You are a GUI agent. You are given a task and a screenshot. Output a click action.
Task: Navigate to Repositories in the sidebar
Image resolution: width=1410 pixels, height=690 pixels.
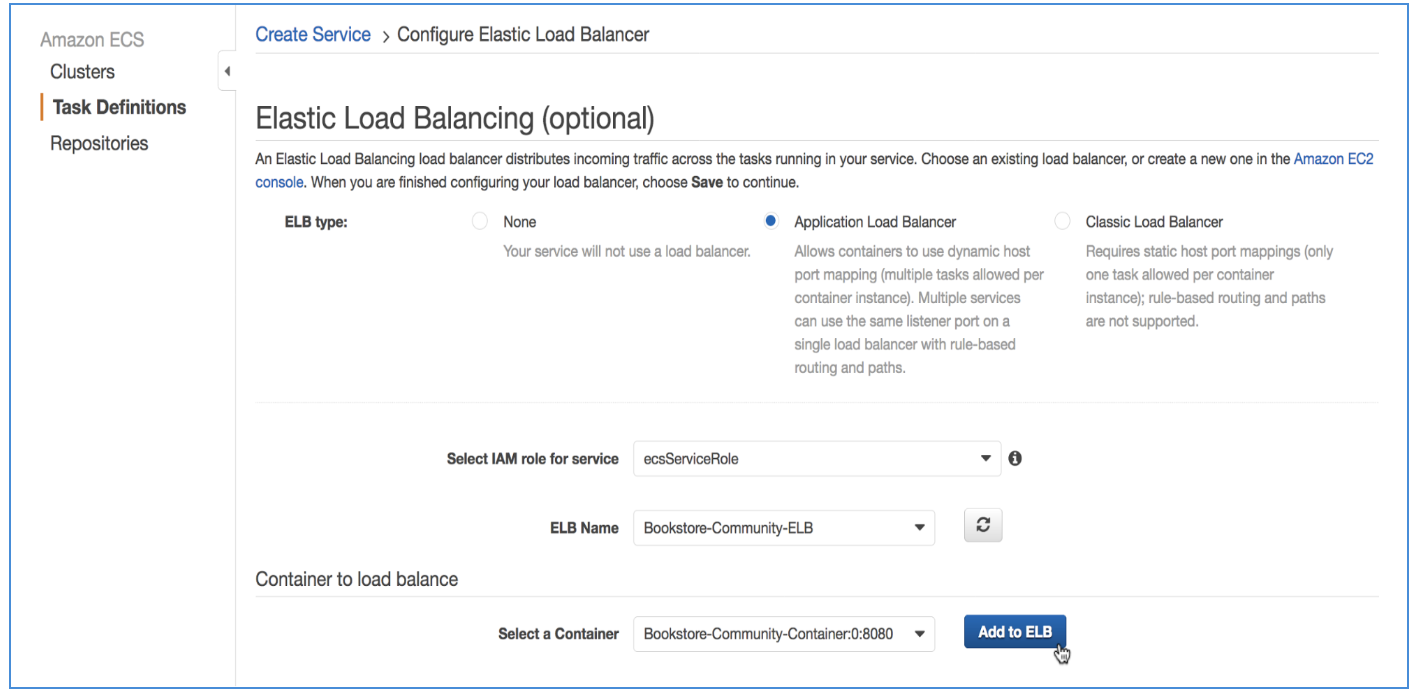pos(99,143)
